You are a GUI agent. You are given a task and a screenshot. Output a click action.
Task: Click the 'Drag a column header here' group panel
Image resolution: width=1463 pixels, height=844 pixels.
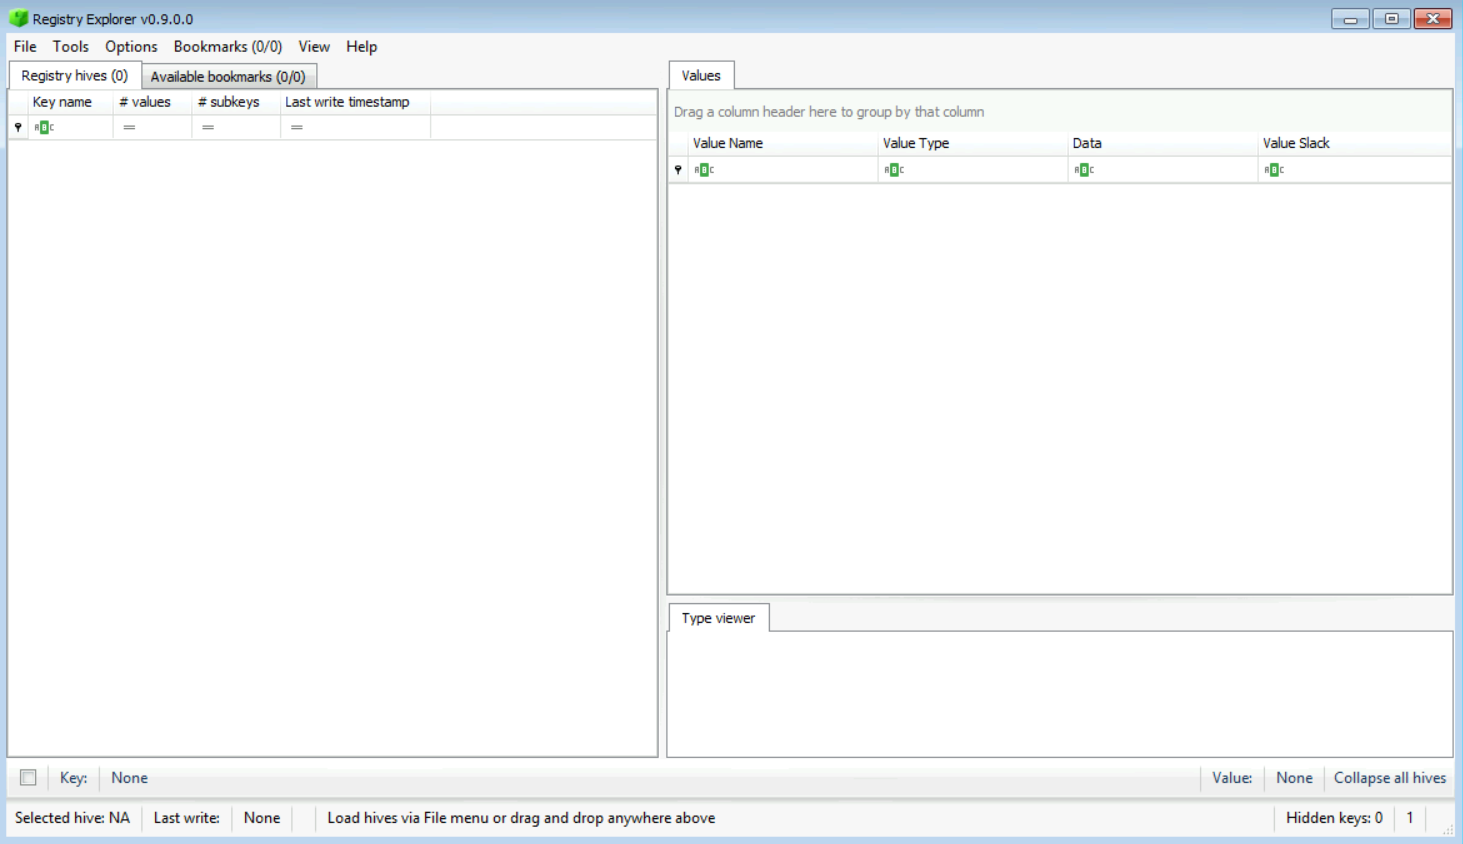[1060, 112]
